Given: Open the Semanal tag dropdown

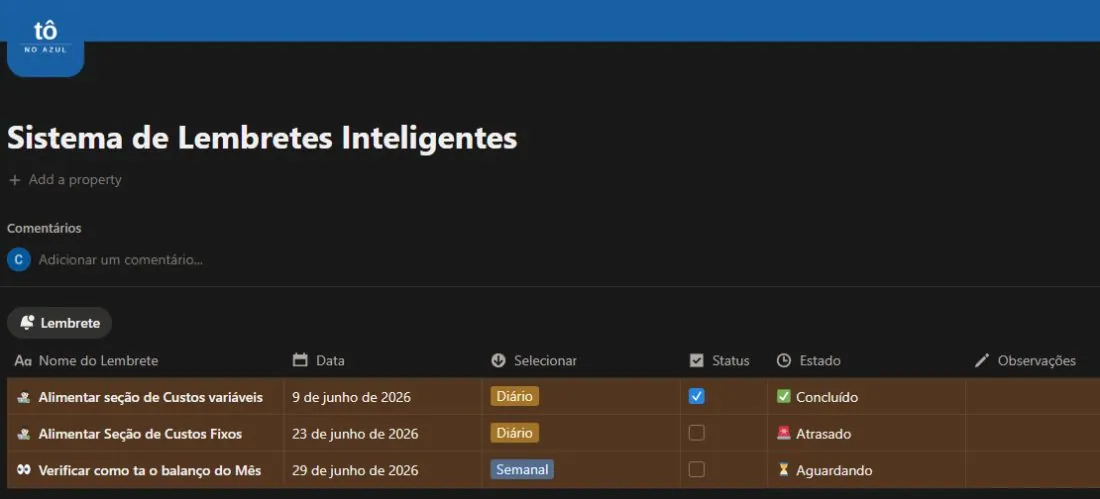Looking at the screenshot, I should (522, 470).
